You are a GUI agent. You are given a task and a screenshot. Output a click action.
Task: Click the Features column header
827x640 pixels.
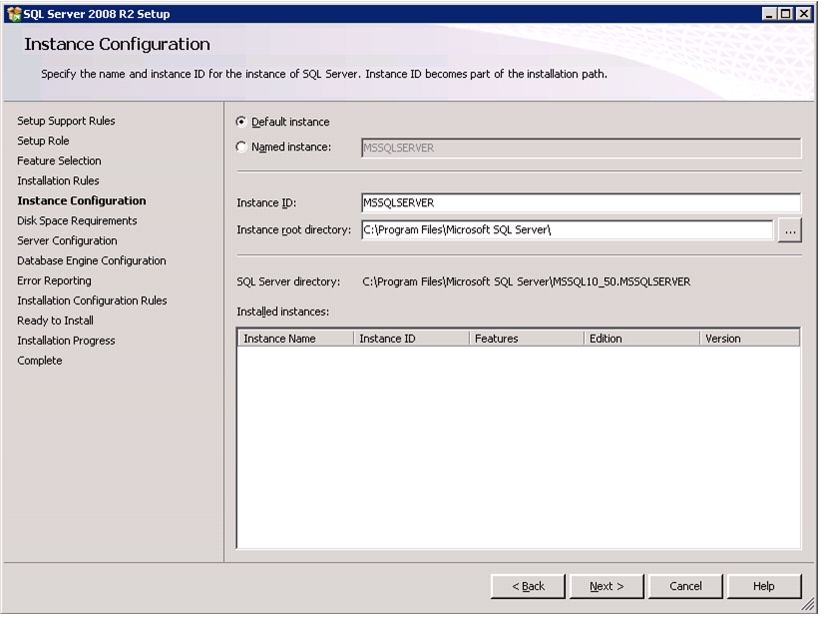pos(526,338)
